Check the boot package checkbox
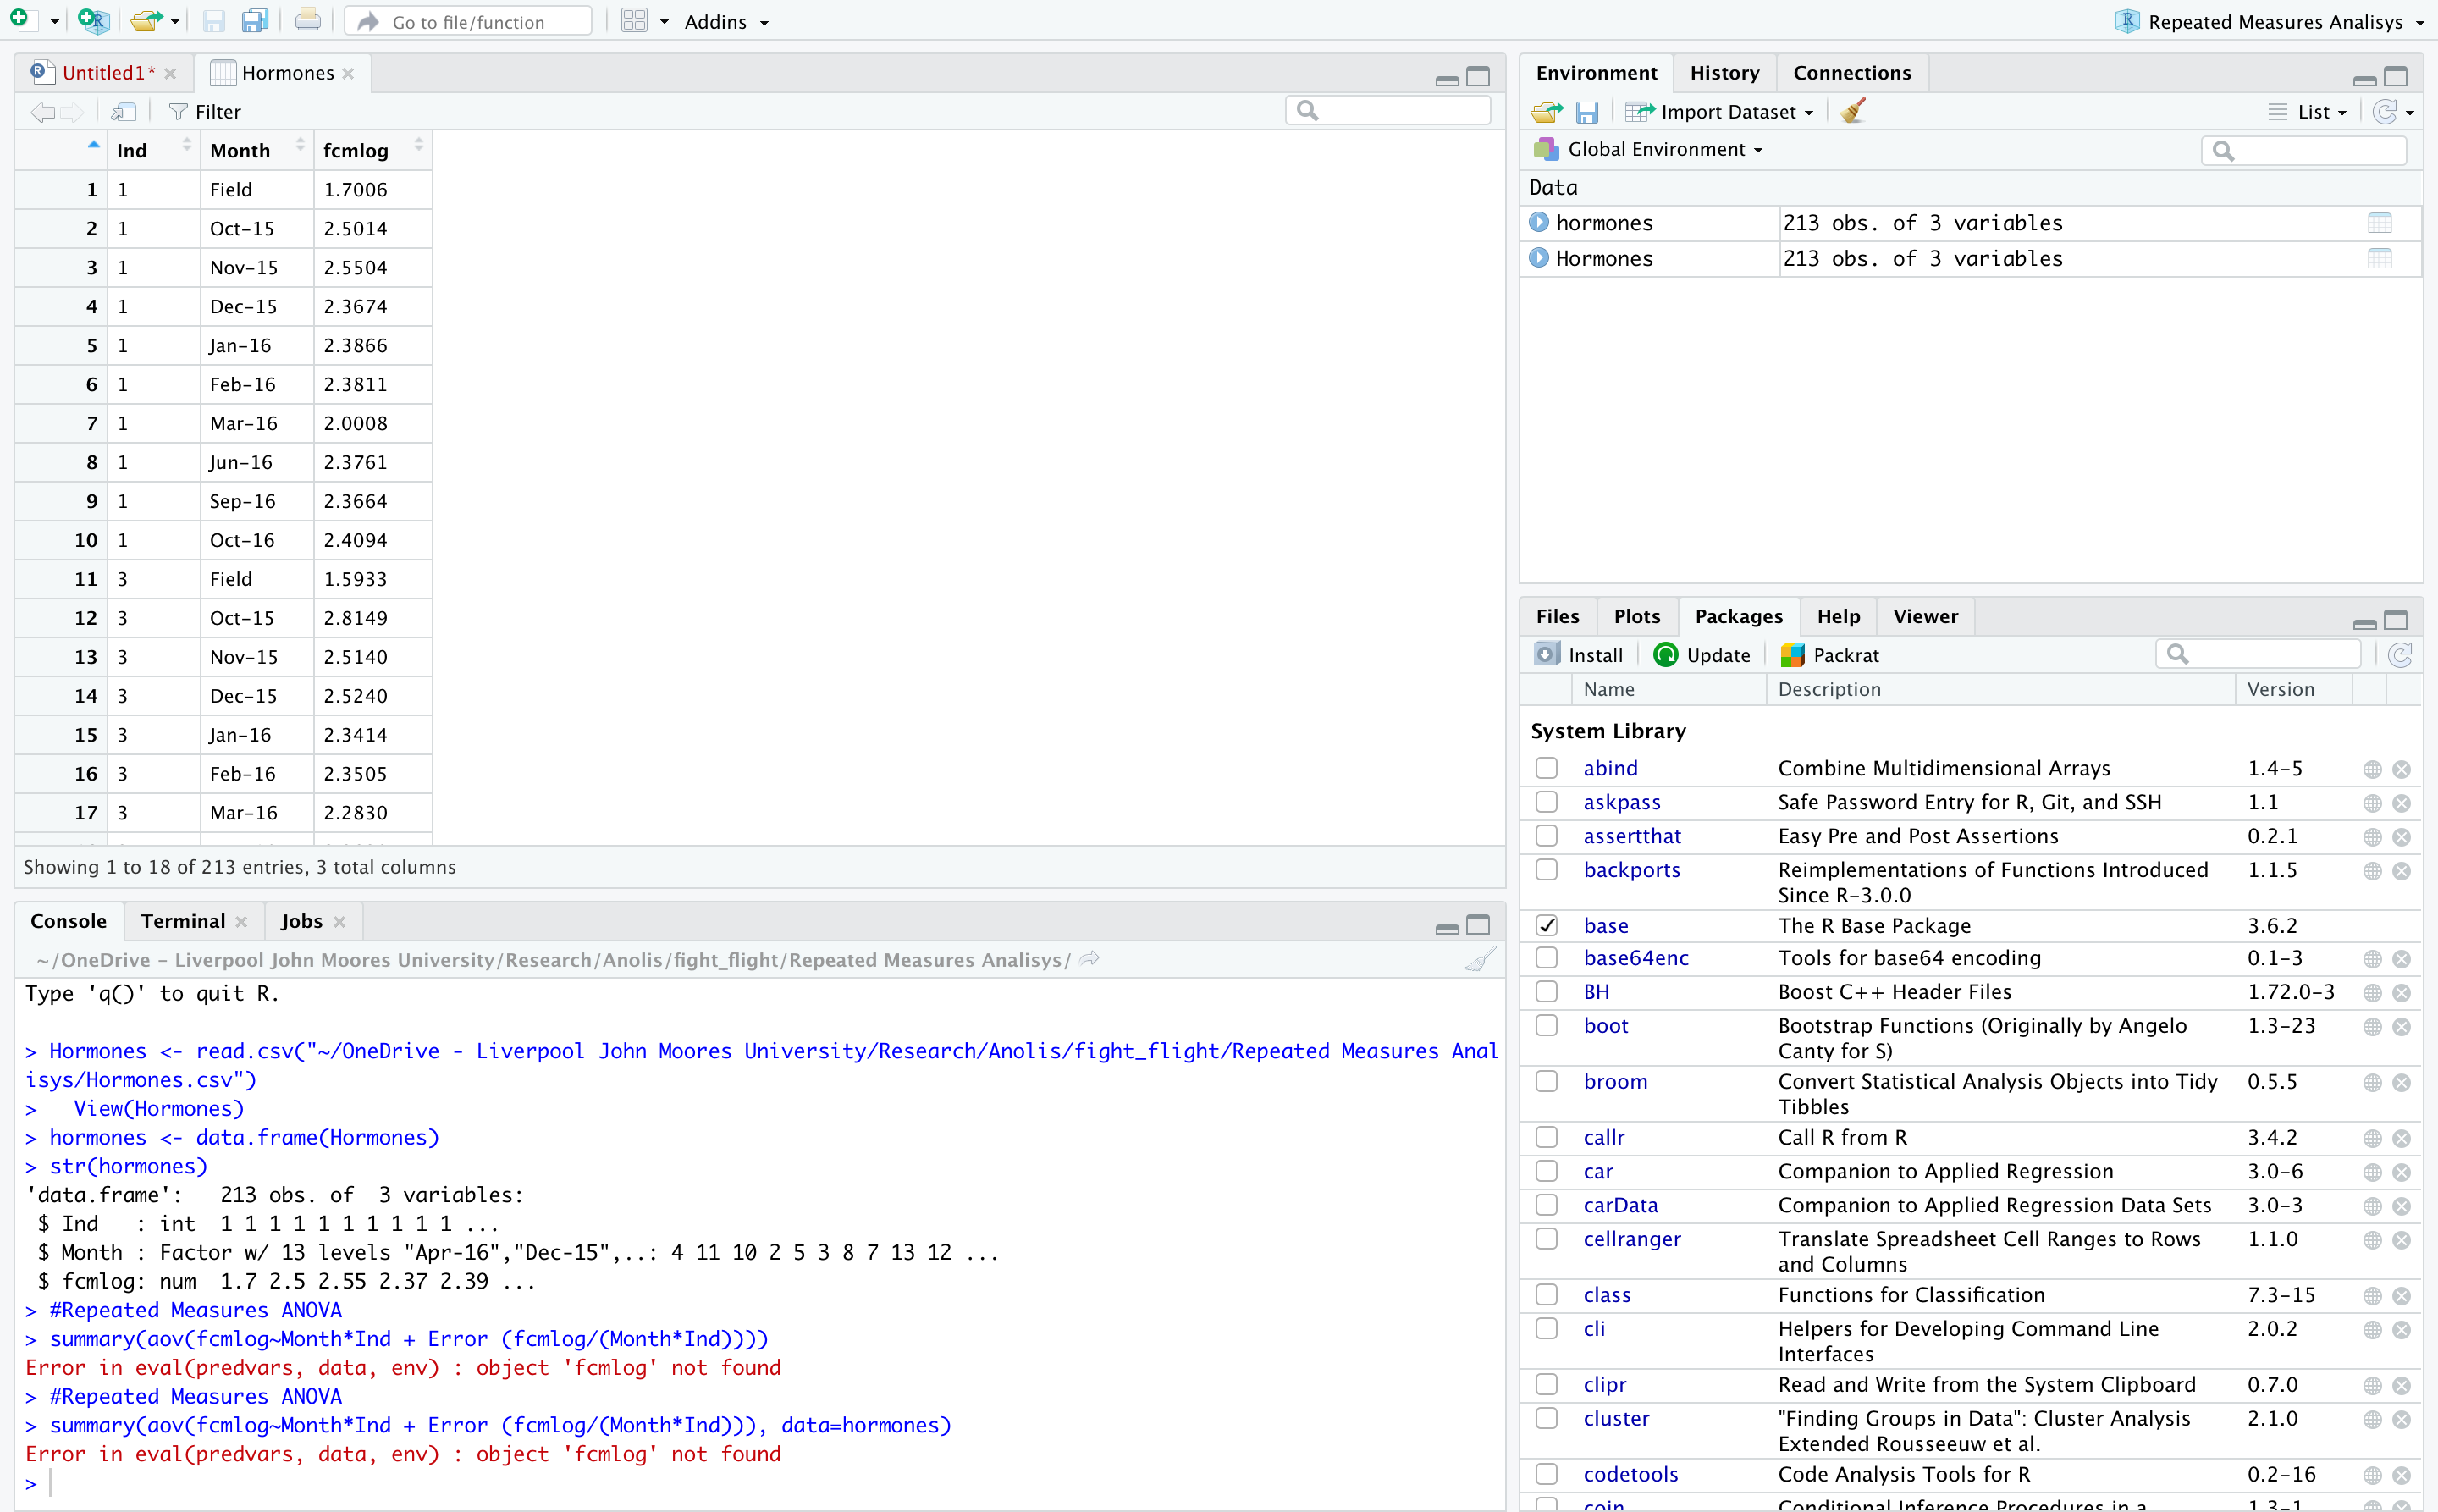 click(x=1546, y=1025)
